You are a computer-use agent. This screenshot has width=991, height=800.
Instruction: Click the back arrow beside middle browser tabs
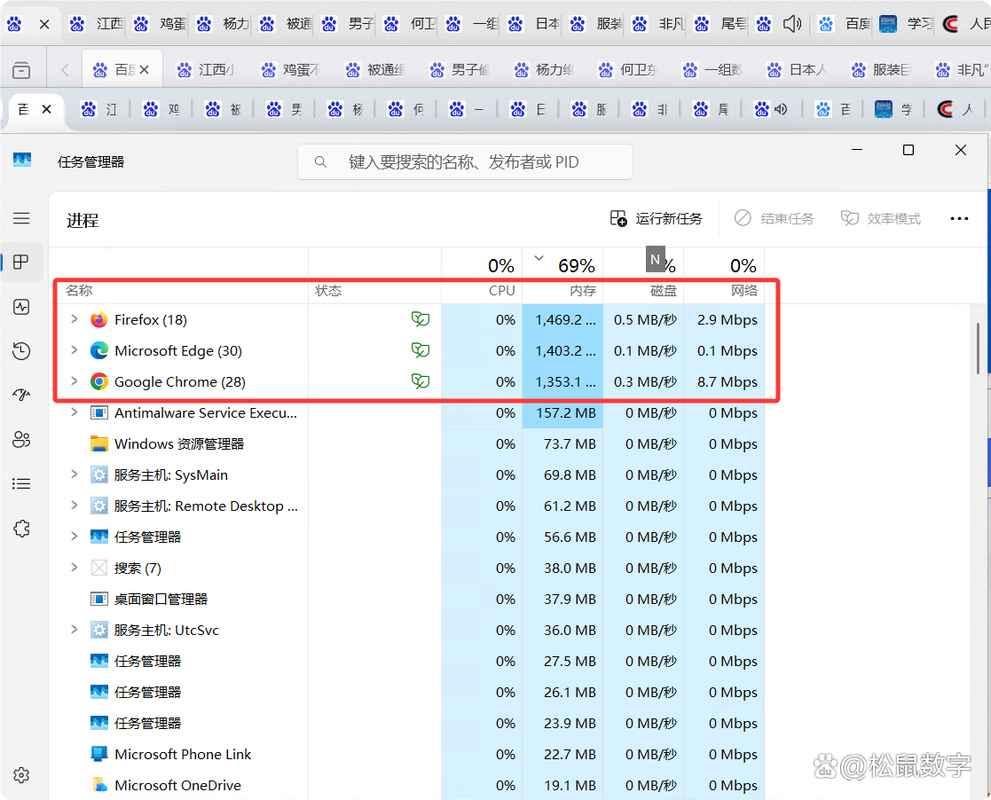click(x=65, y=70)
